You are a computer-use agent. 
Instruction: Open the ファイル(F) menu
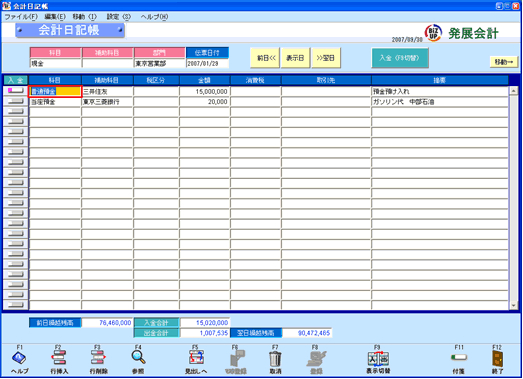coord(21,17)
